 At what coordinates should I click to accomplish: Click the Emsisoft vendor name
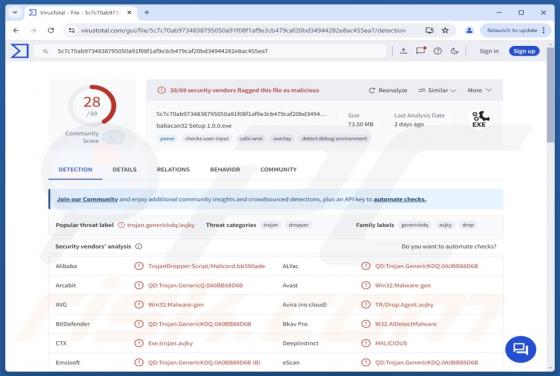[68, 362]
